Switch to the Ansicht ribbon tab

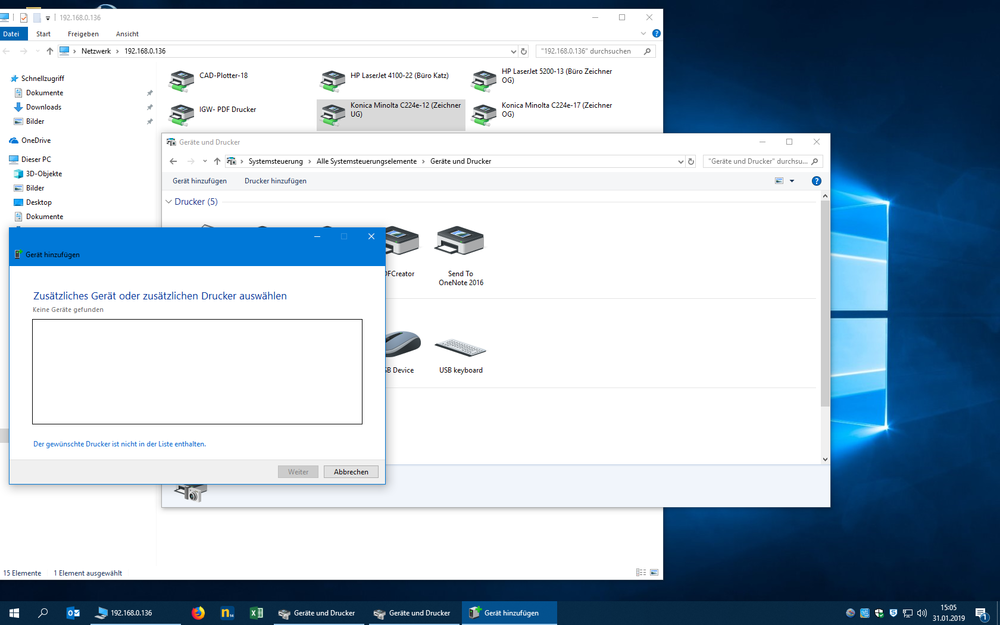coord(127,34)
